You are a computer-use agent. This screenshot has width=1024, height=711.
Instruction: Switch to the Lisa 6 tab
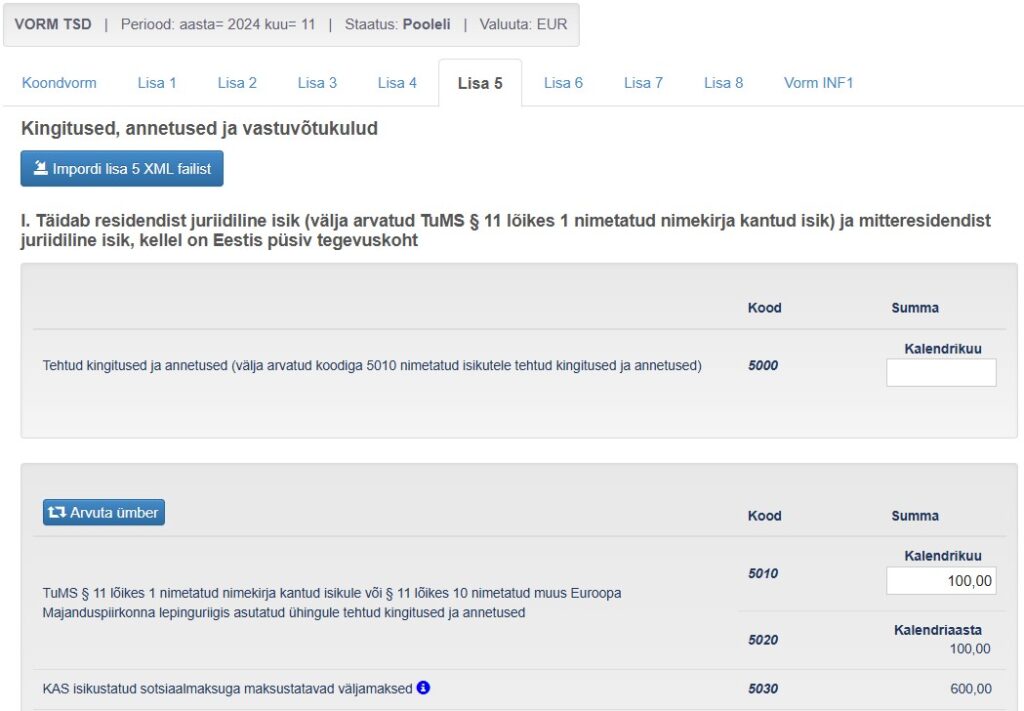[x=563, y=83]
